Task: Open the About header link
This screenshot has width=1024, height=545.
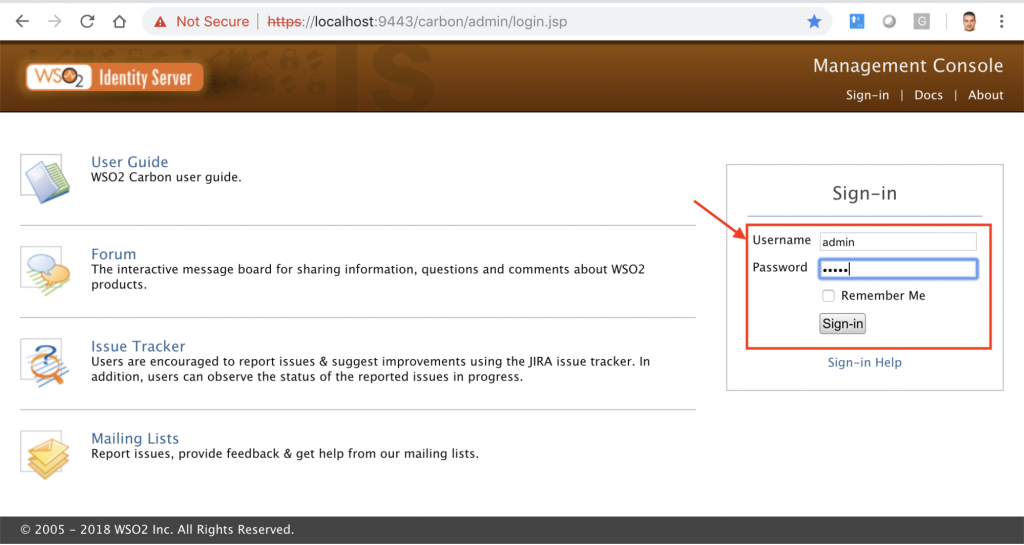Action: click(x=985, y=95)
